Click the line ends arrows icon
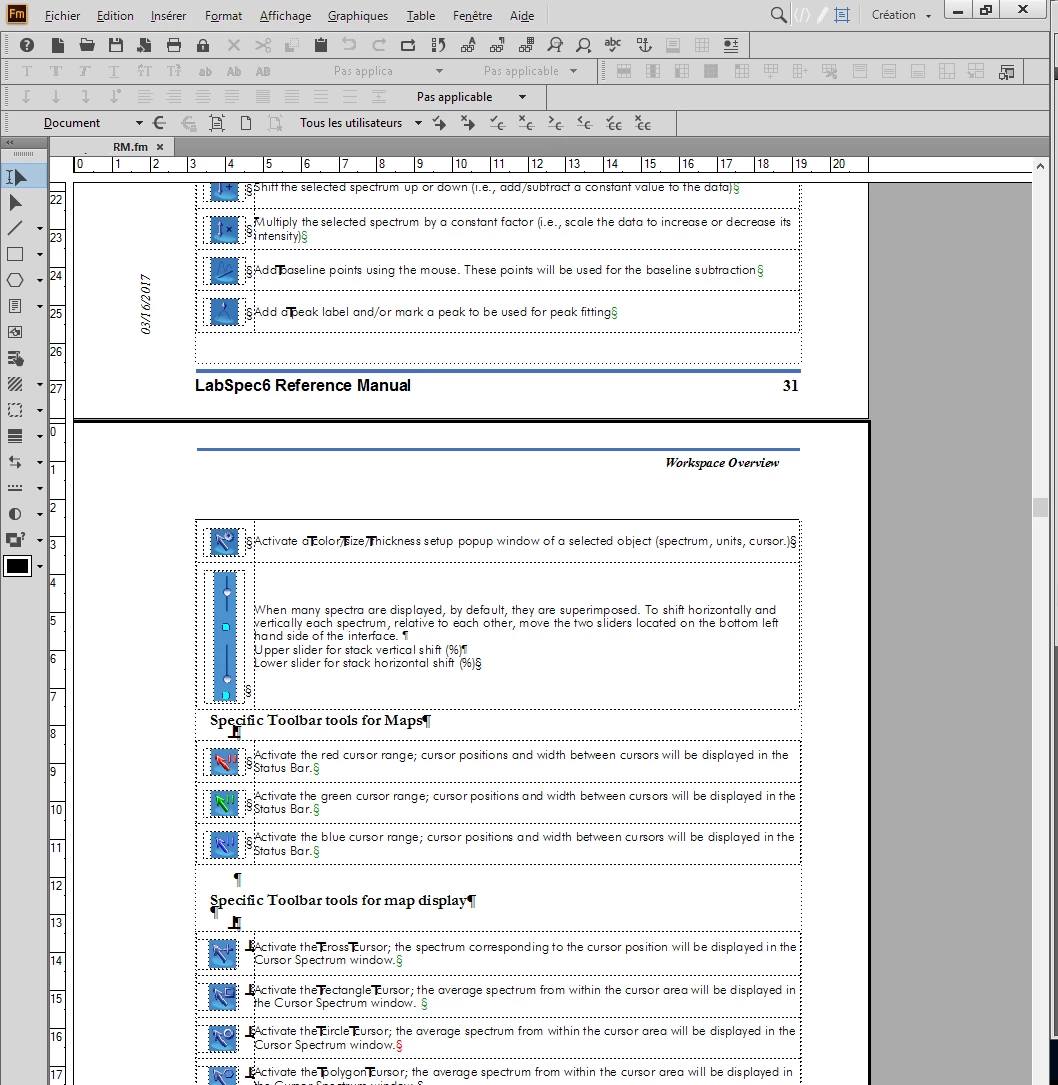Image resolution: width=1058 pixels, height=1085 pixels. pos(15,462)
